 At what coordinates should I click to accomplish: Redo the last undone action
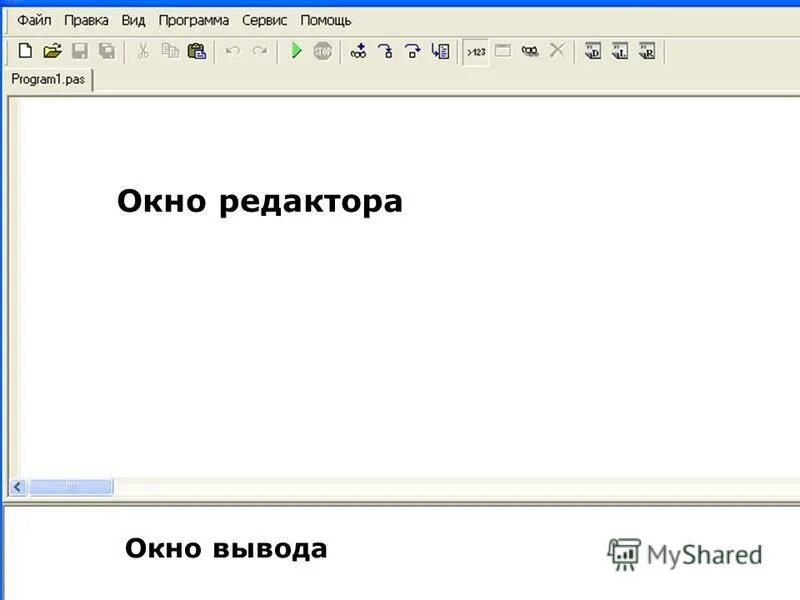pos(259,51)
